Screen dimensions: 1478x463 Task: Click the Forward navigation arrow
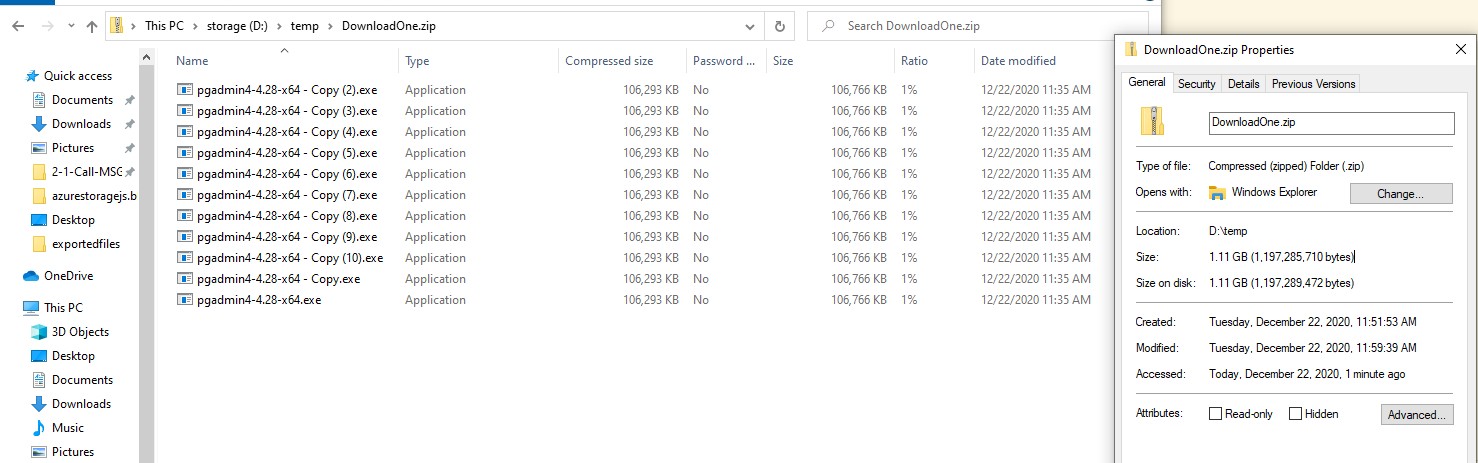click(x=47, y=26)
